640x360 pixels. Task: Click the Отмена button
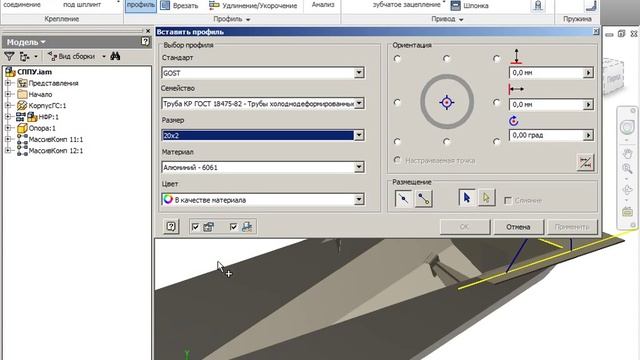pyautogui.click(x=518, y=227)
